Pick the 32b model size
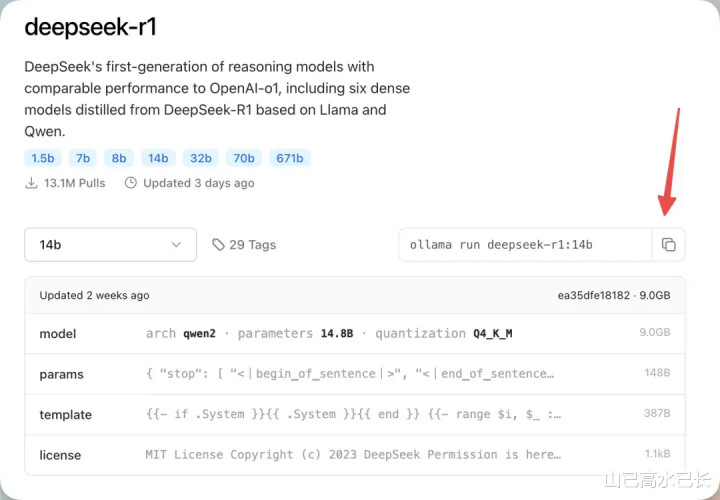The height and width of the screenshot is (500, 720). pyautogui.click(x=201, y=158)
